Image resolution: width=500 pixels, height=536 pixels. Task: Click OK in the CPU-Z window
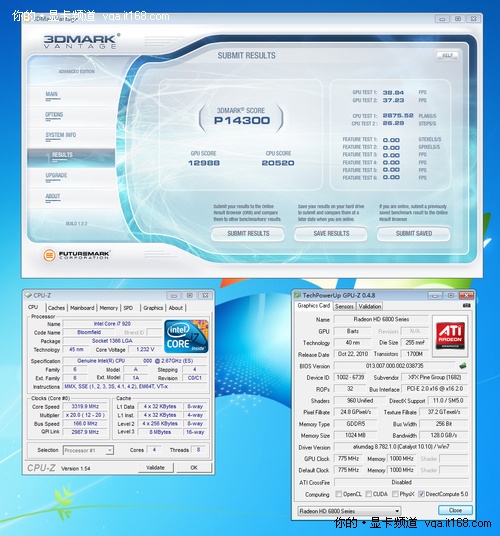194,468
